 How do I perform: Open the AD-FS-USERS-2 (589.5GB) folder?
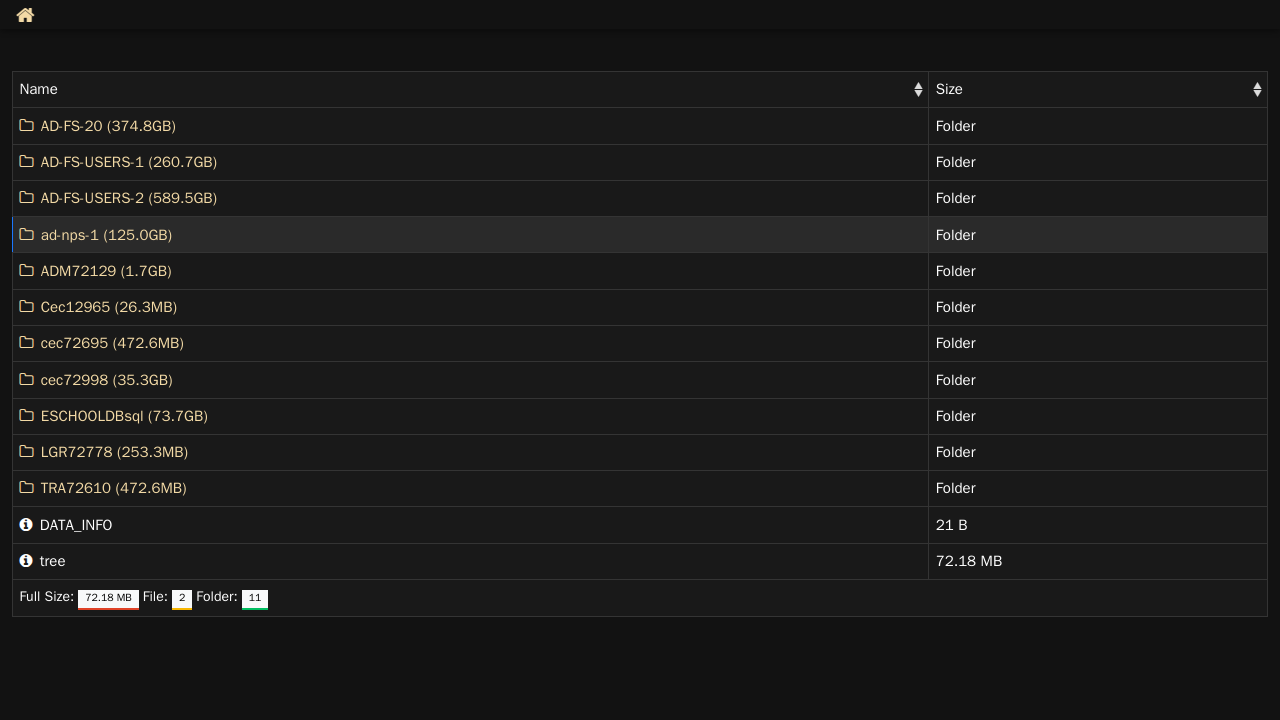pos(129,198)
